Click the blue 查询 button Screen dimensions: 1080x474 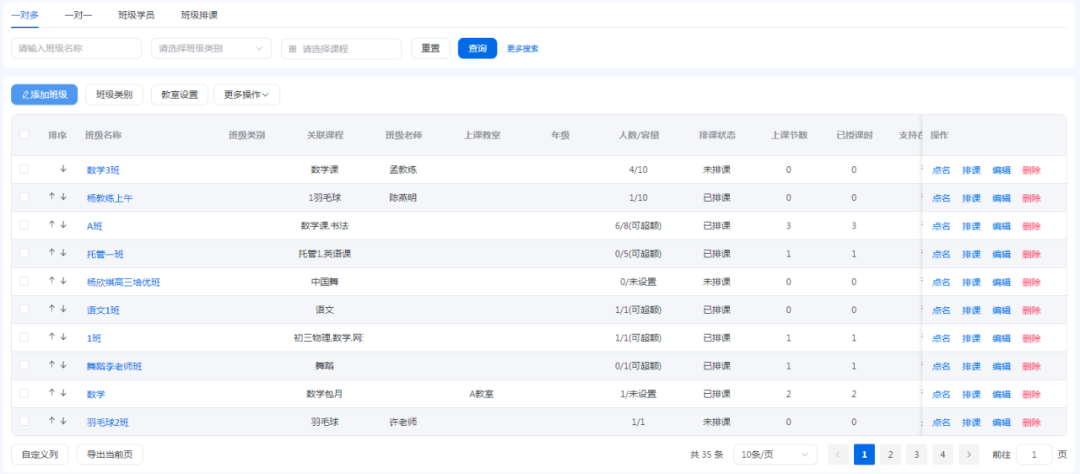point(477,48)
